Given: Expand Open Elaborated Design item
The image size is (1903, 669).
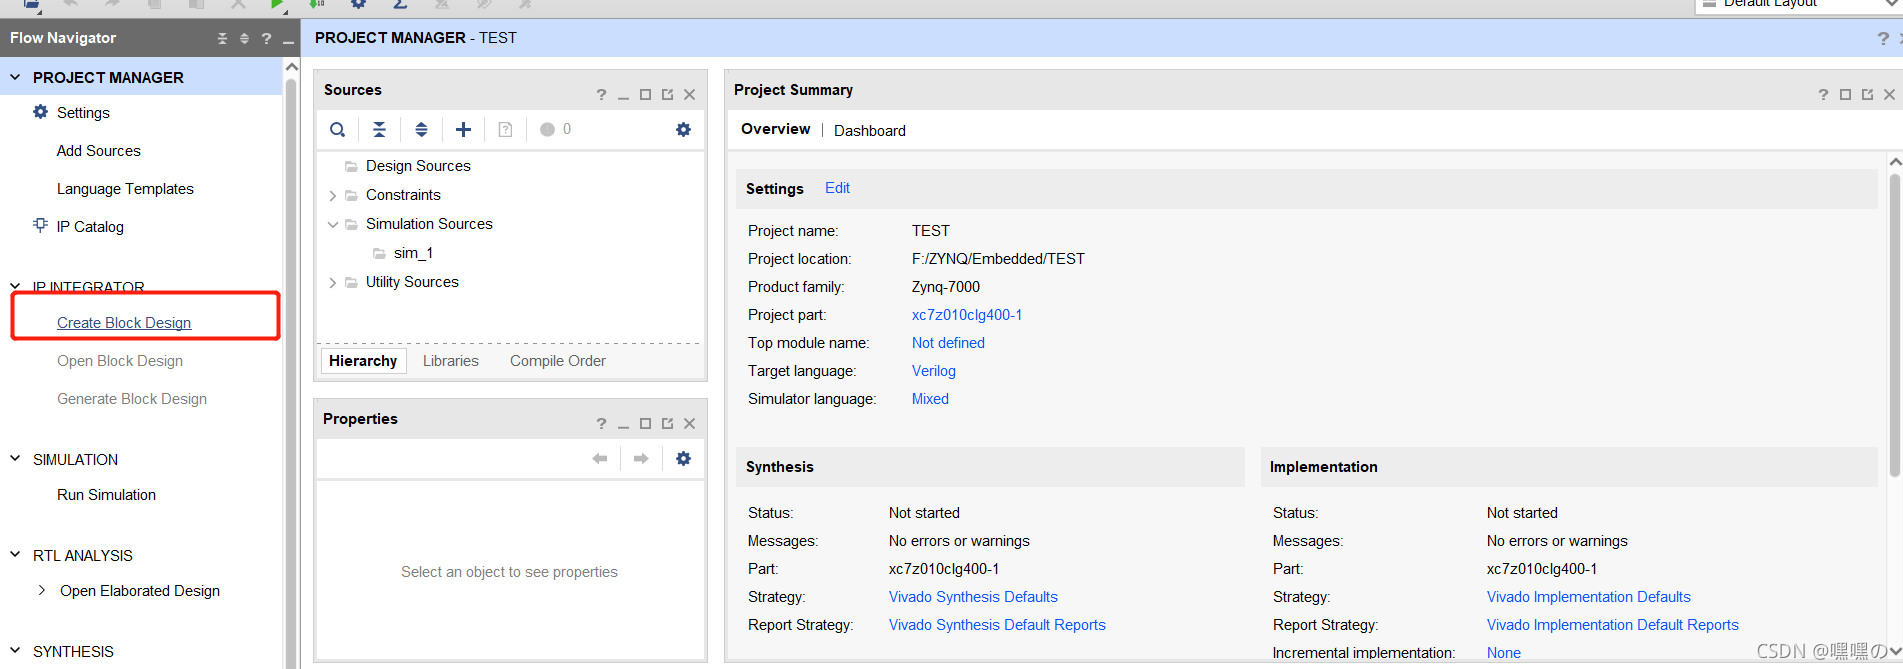Looking at the screenshot, I should [41, 590].
